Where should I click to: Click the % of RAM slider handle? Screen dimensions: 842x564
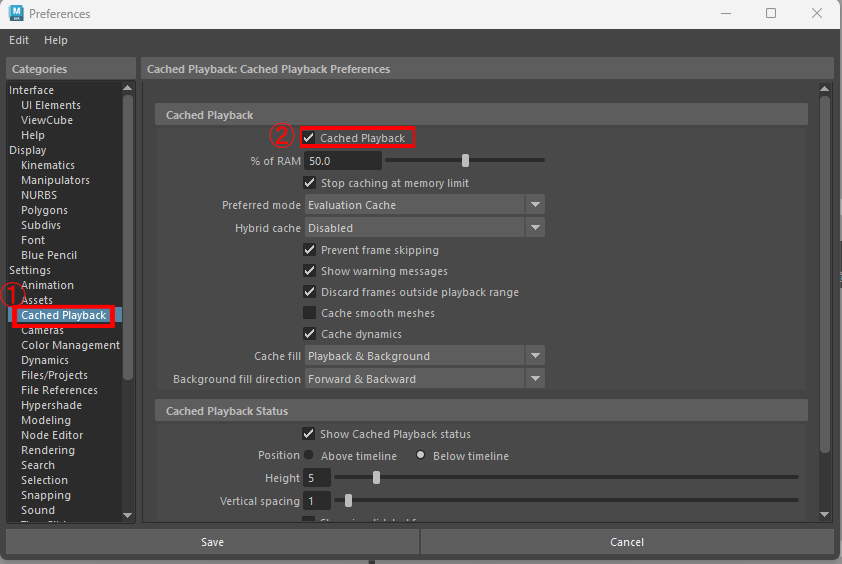pos(466,160)
